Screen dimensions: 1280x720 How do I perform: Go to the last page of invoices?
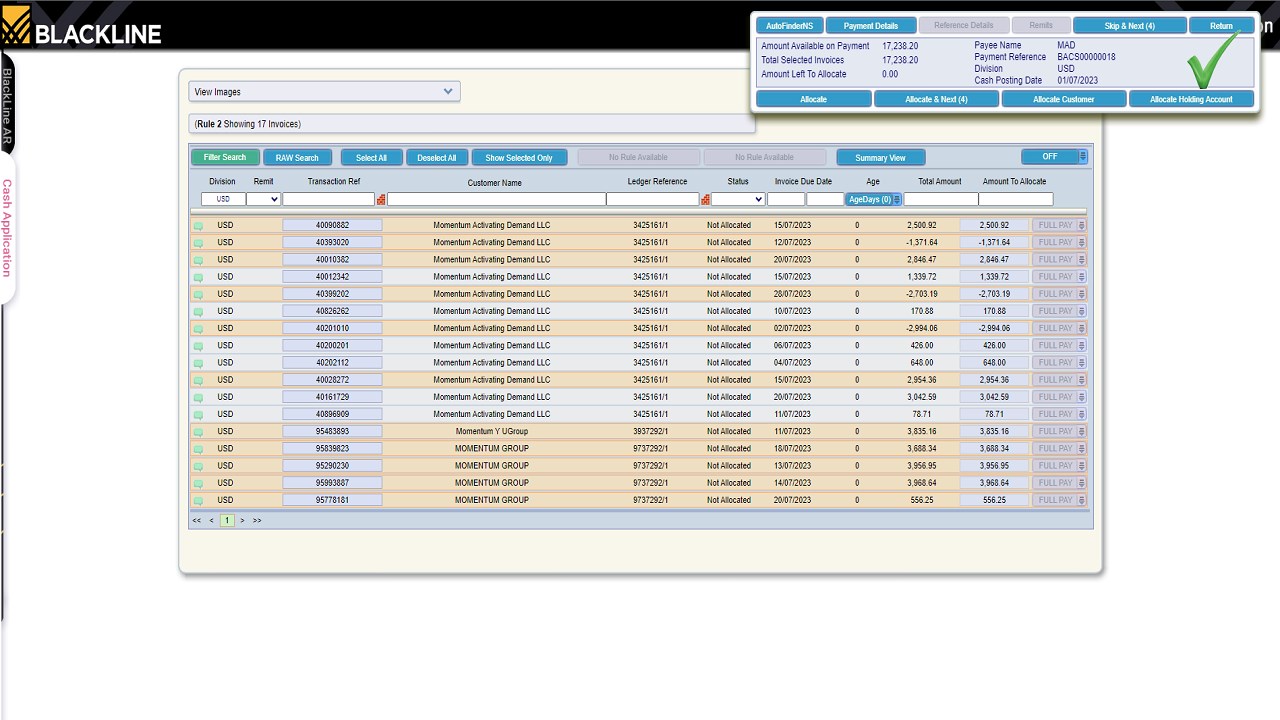[257, 521]
